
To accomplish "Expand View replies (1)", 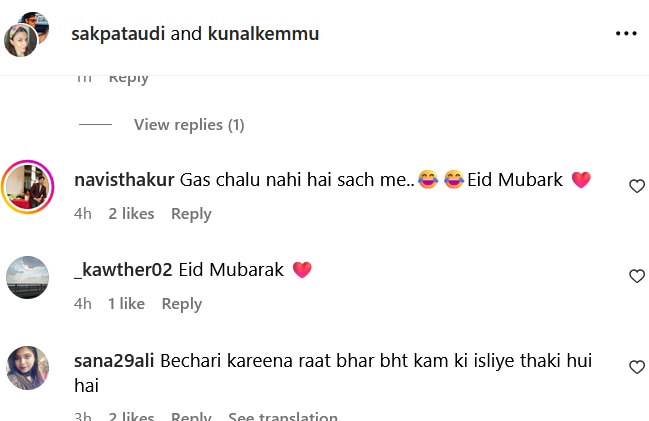I will click(189, 125).
